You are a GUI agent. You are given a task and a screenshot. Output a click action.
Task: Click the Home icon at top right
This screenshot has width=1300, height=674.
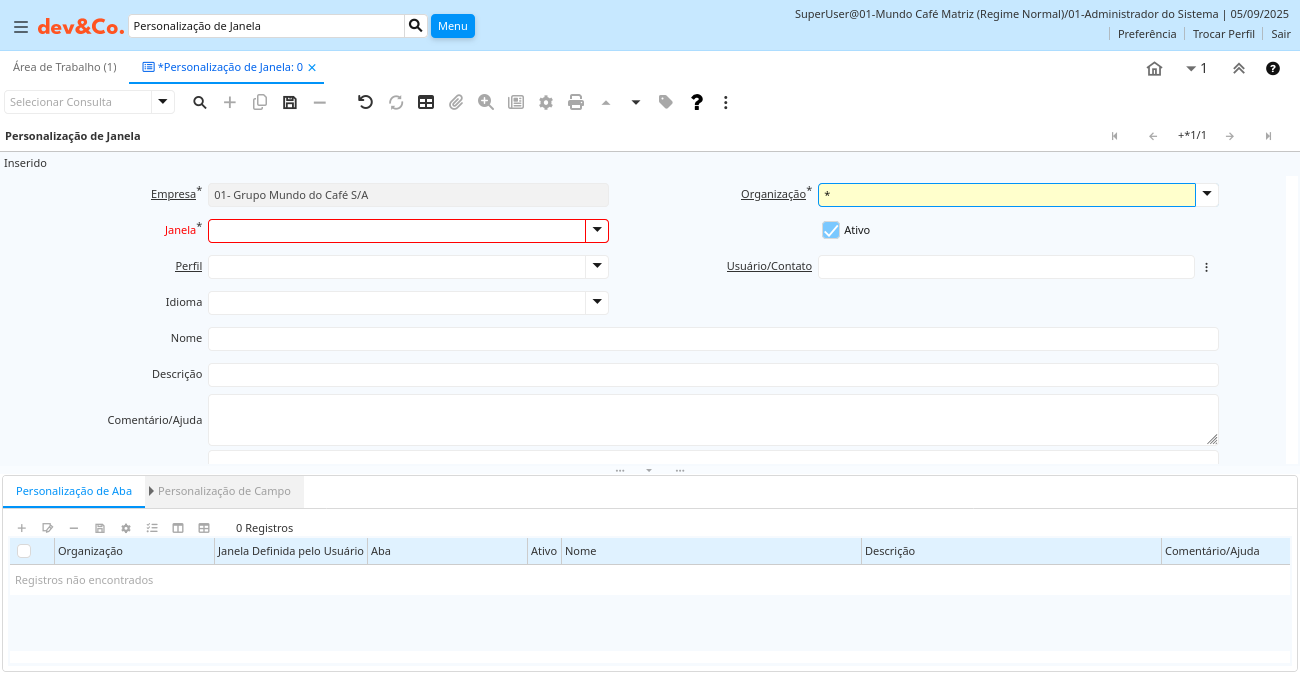pos(1154,68)
